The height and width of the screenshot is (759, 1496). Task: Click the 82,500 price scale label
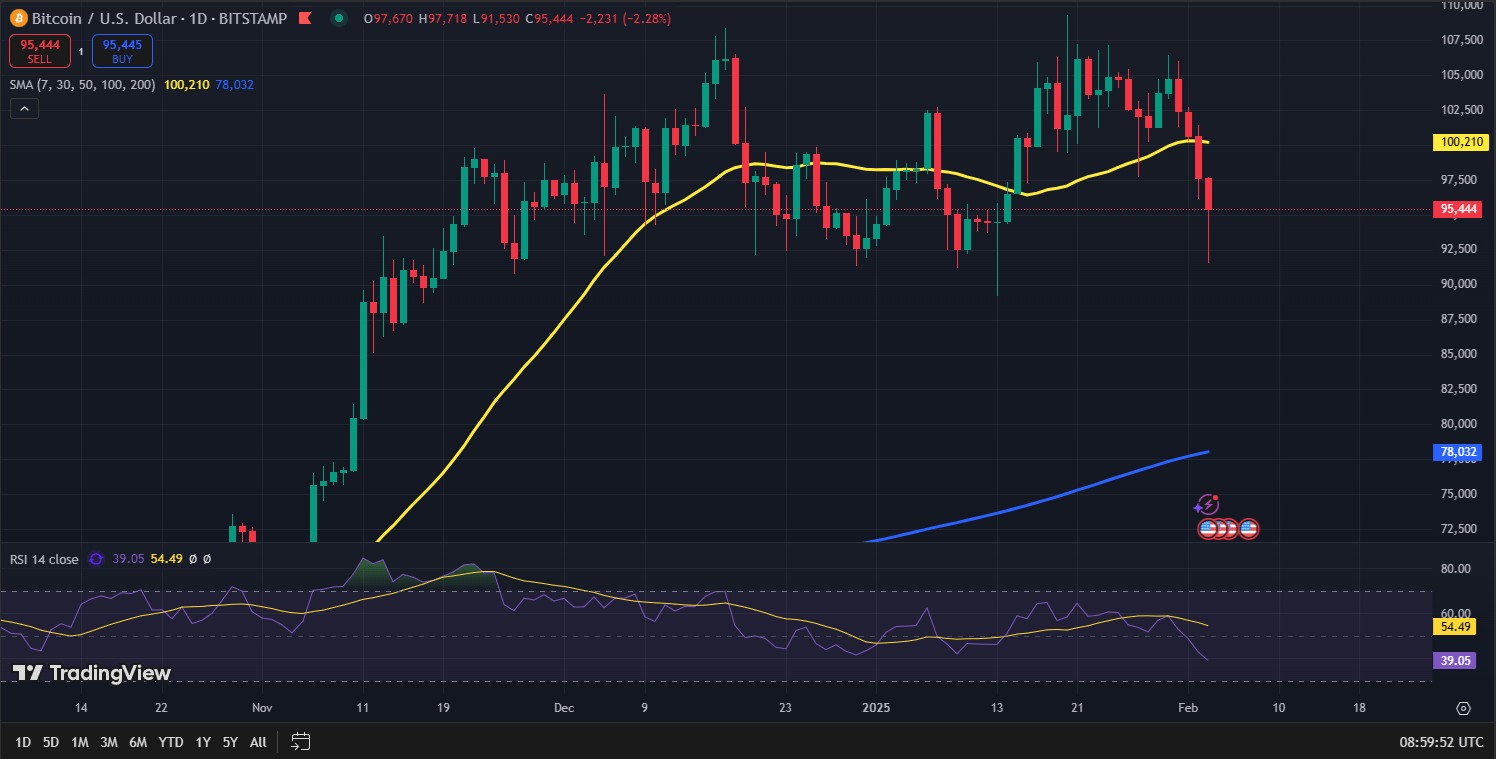(1459, 389)
